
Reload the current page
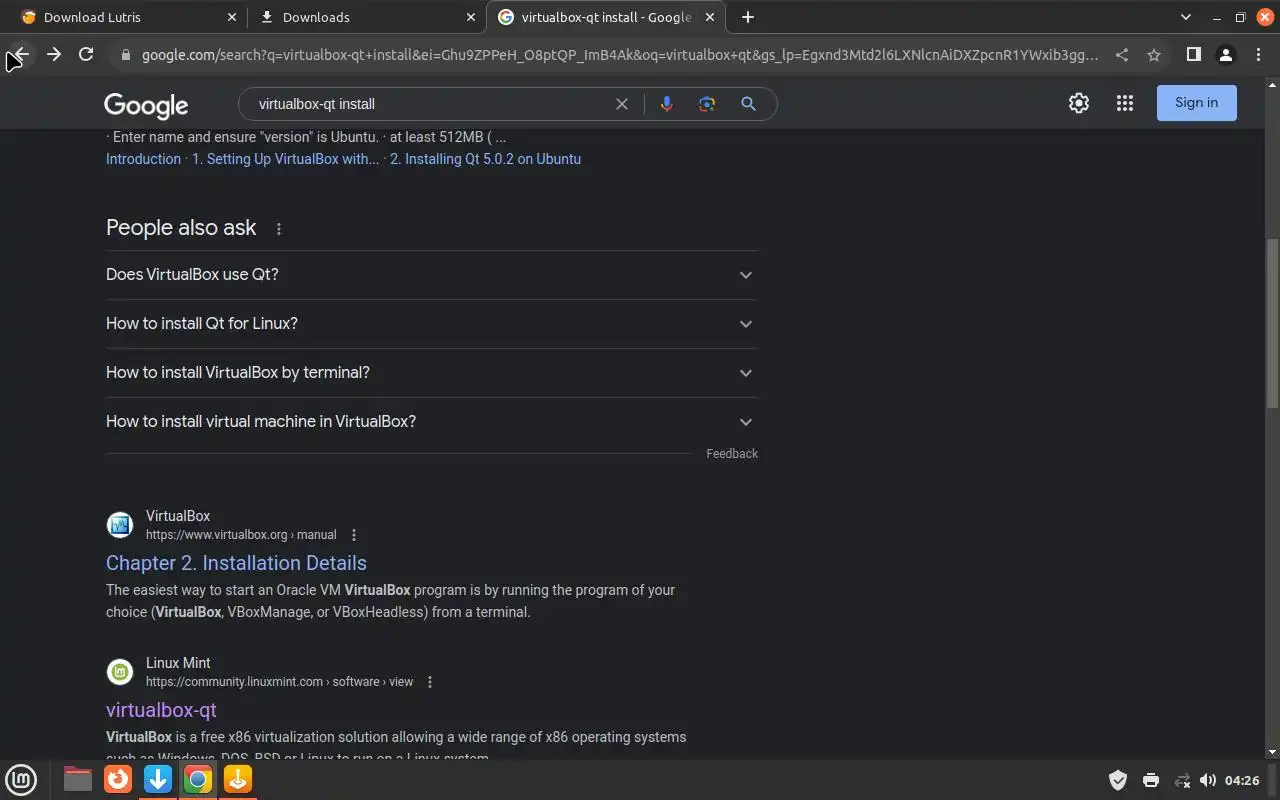tap(86, 55)
